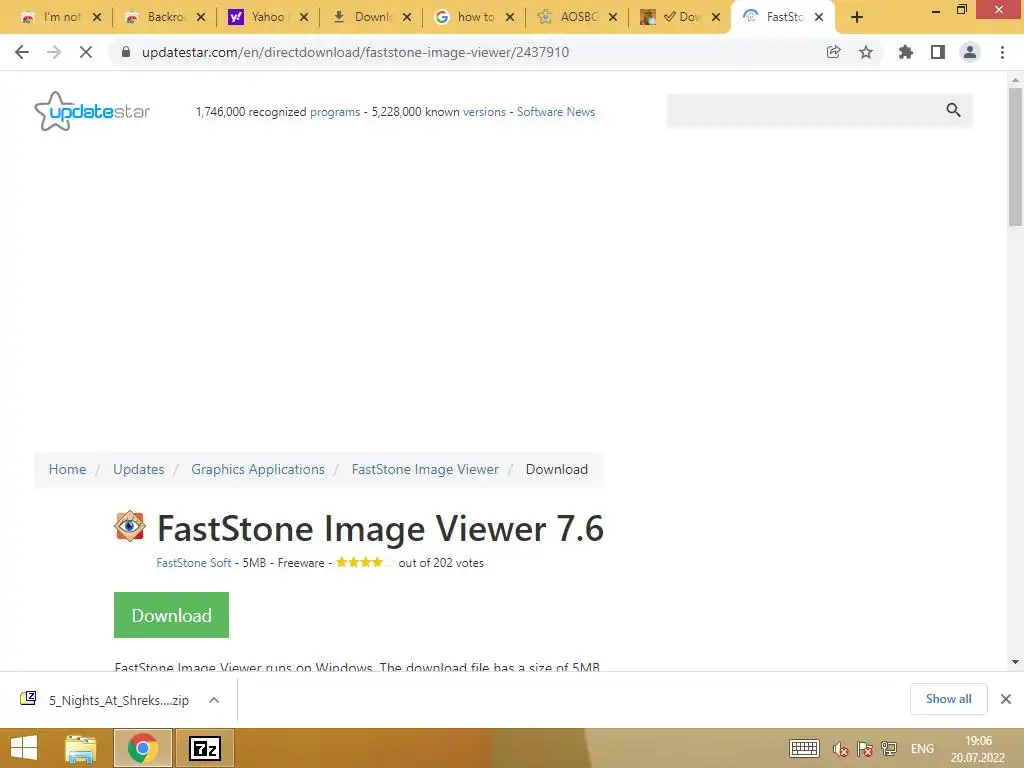Click the page scroll up arrow
Viewport: 1024px width, 768px height.
coord(1015,80)
